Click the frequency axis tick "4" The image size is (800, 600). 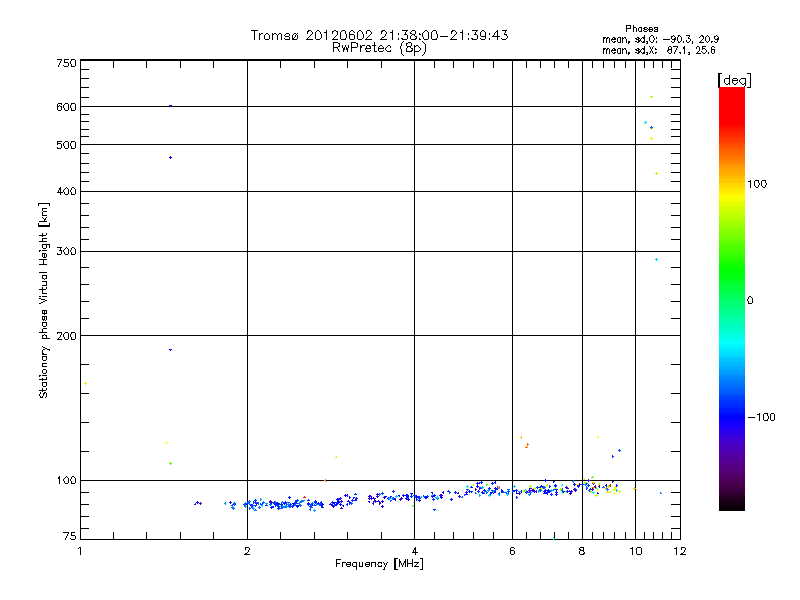(414, 551)
